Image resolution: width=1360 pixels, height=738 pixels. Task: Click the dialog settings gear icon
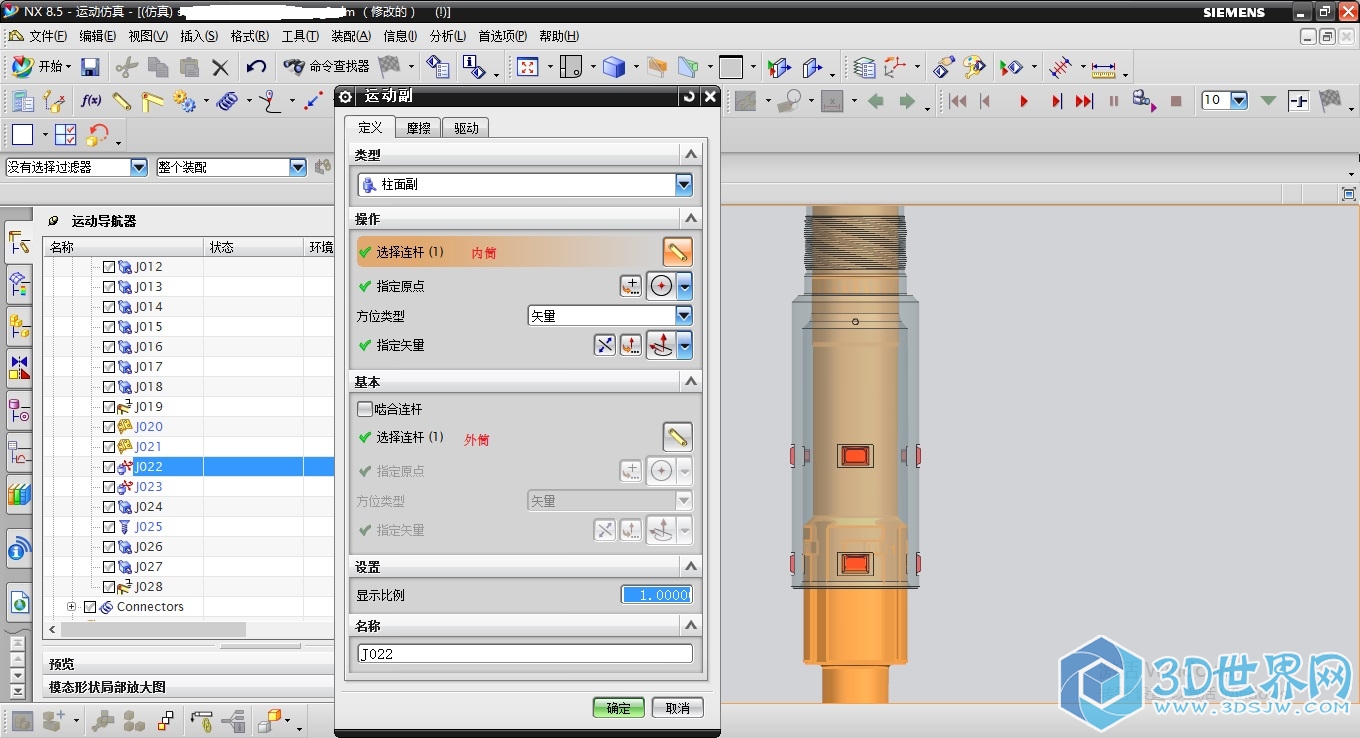[x=346, y=96]
